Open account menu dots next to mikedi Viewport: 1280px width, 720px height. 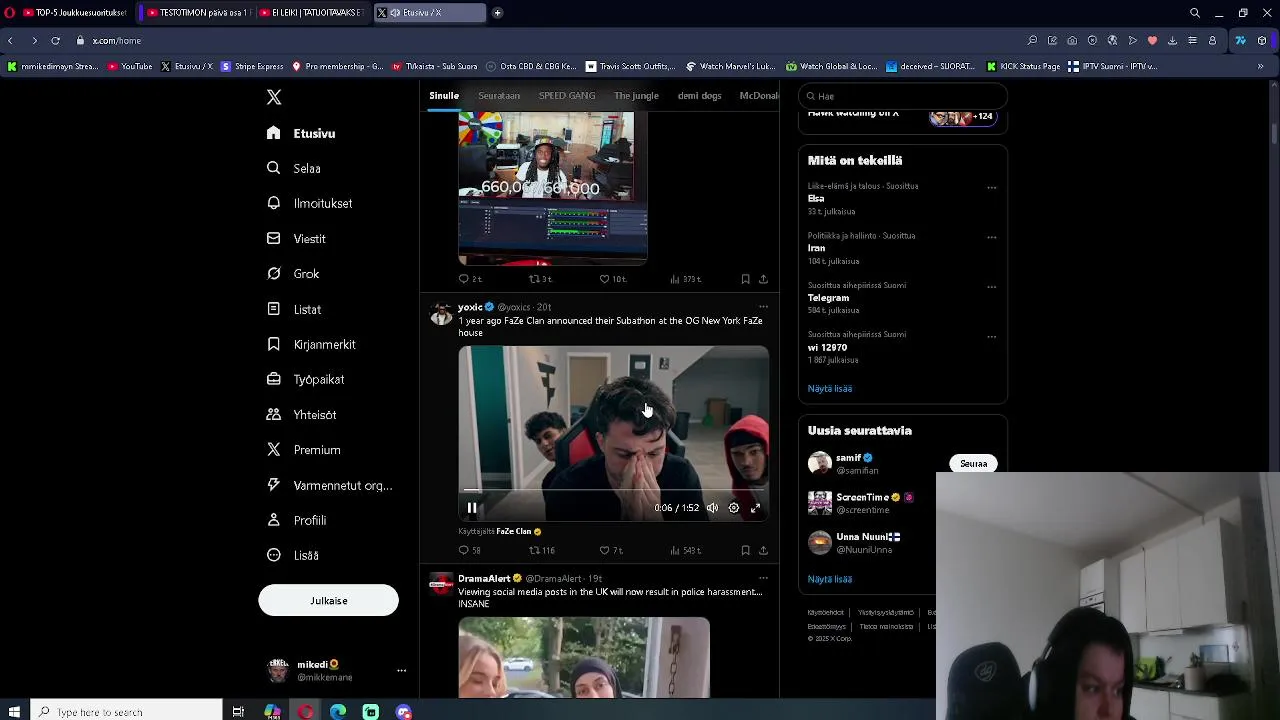pyautogui.click(x=401, y=671)
